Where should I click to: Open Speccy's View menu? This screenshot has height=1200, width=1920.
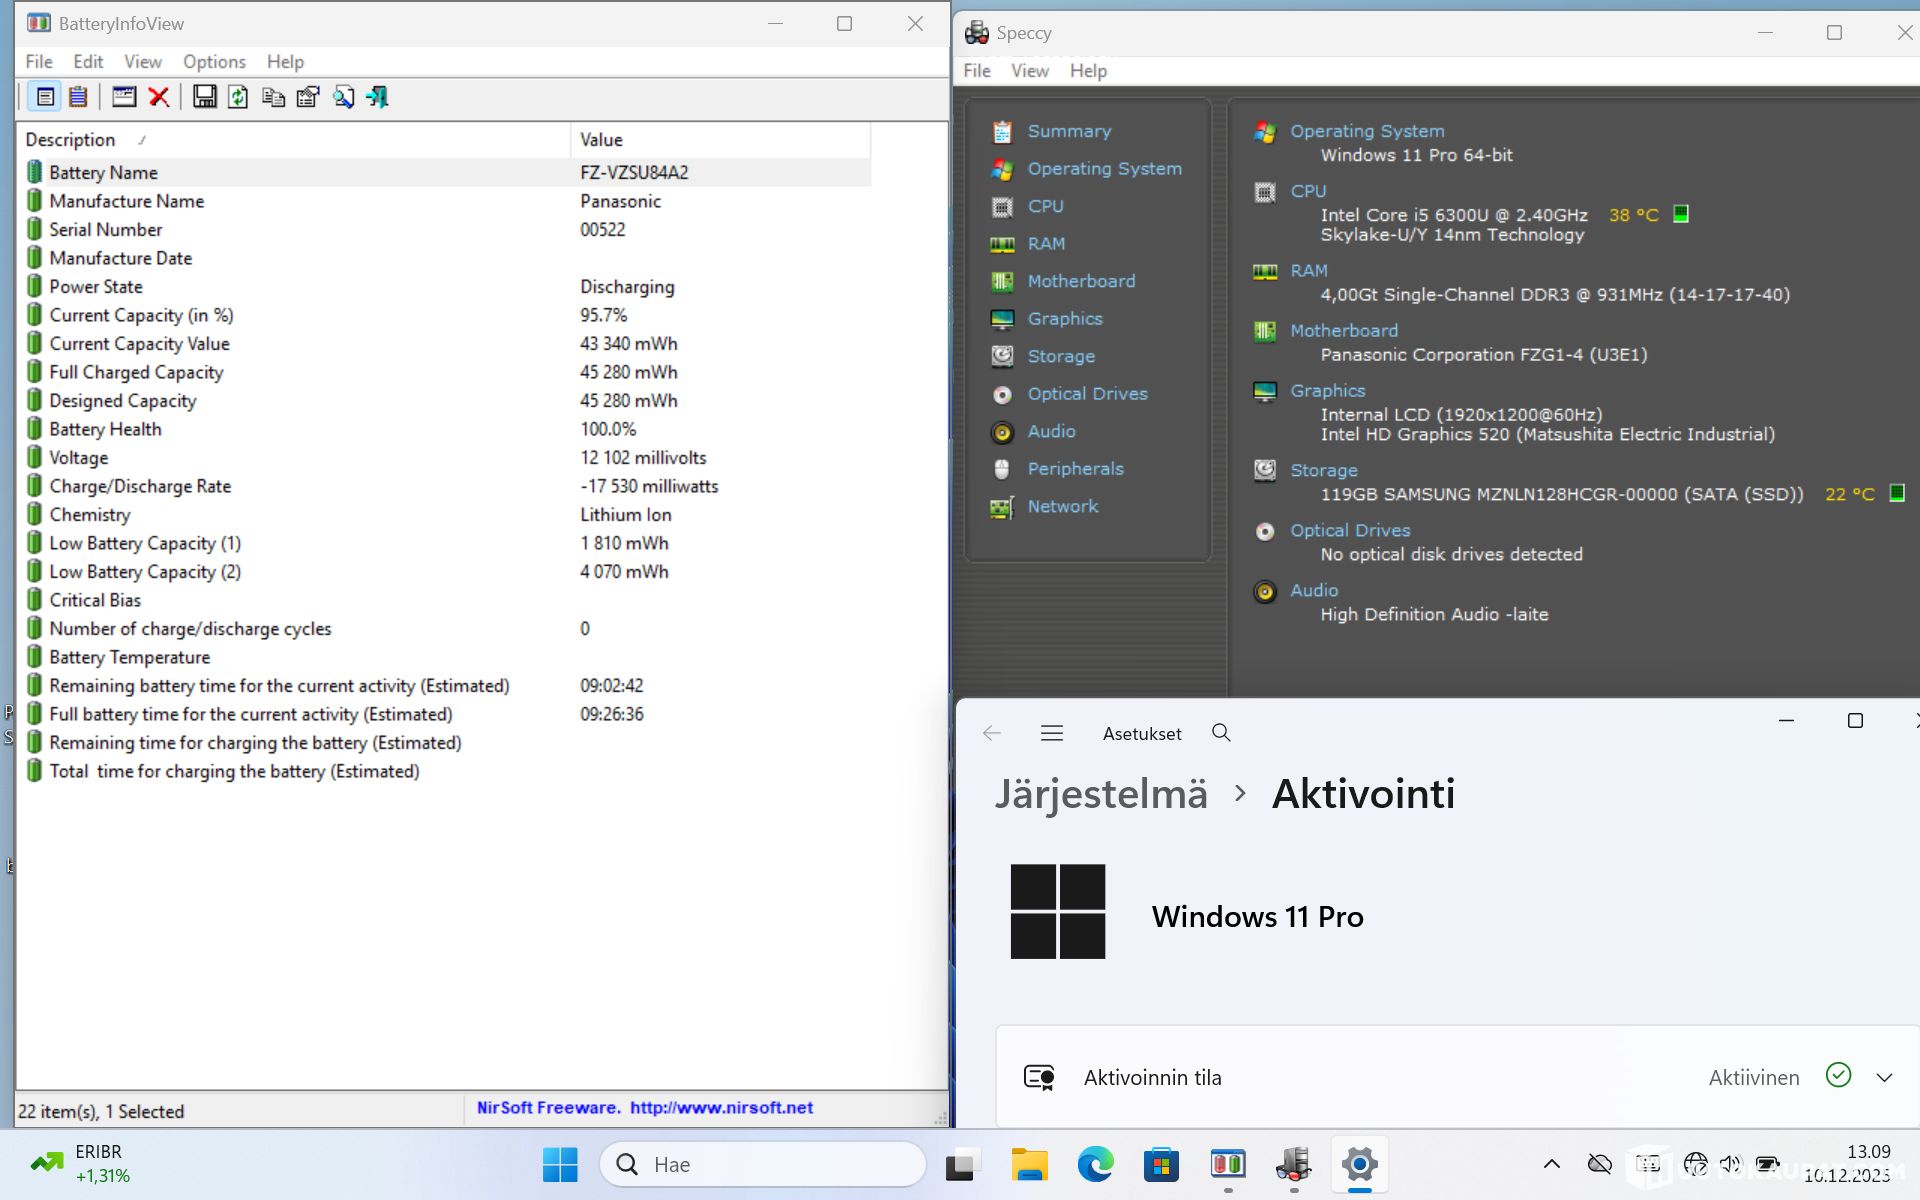click(x=1029, y=71)
